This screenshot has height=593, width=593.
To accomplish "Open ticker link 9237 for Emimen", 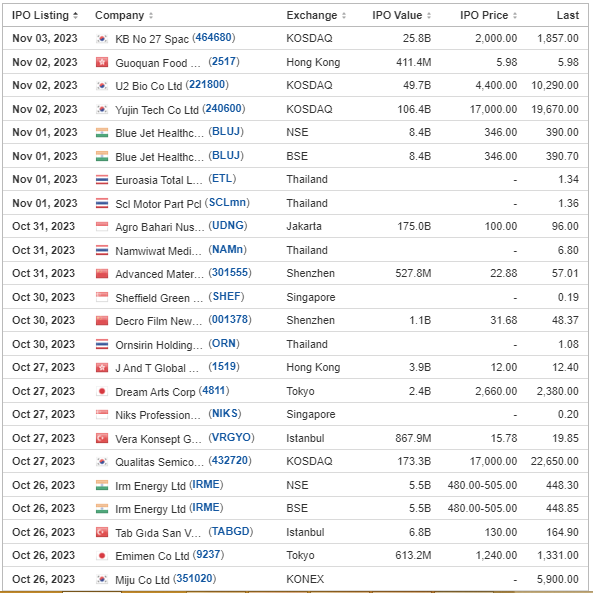I will (x=208, y=554).
